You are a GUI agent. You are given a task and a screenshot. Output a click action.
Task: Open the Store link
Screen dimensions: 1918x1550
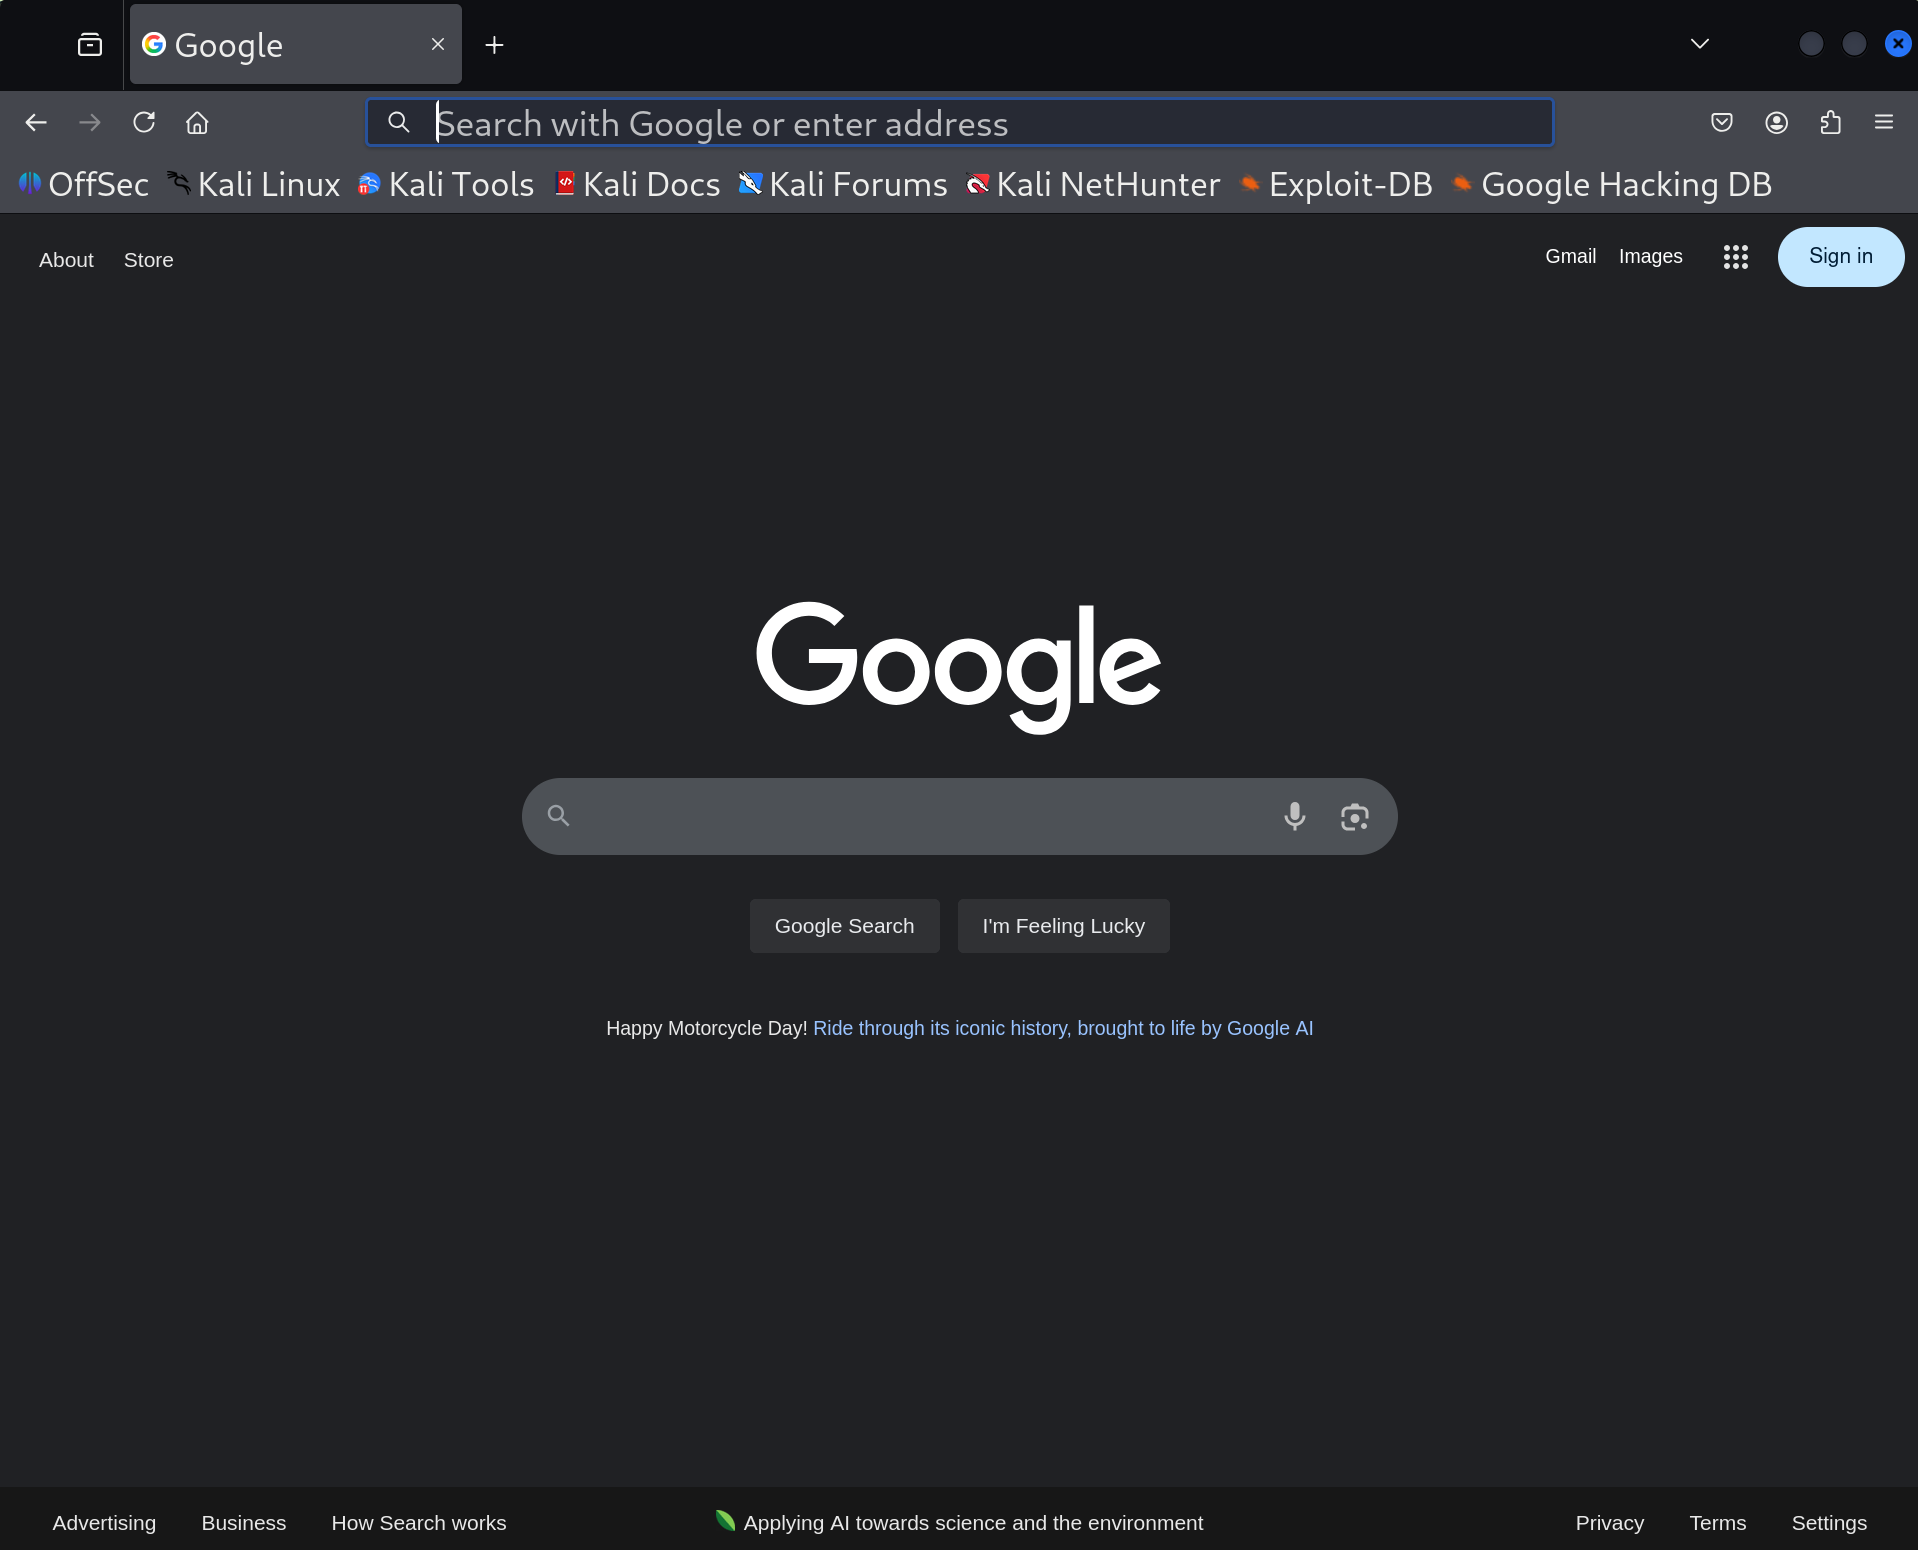click(x=149, y=260)
